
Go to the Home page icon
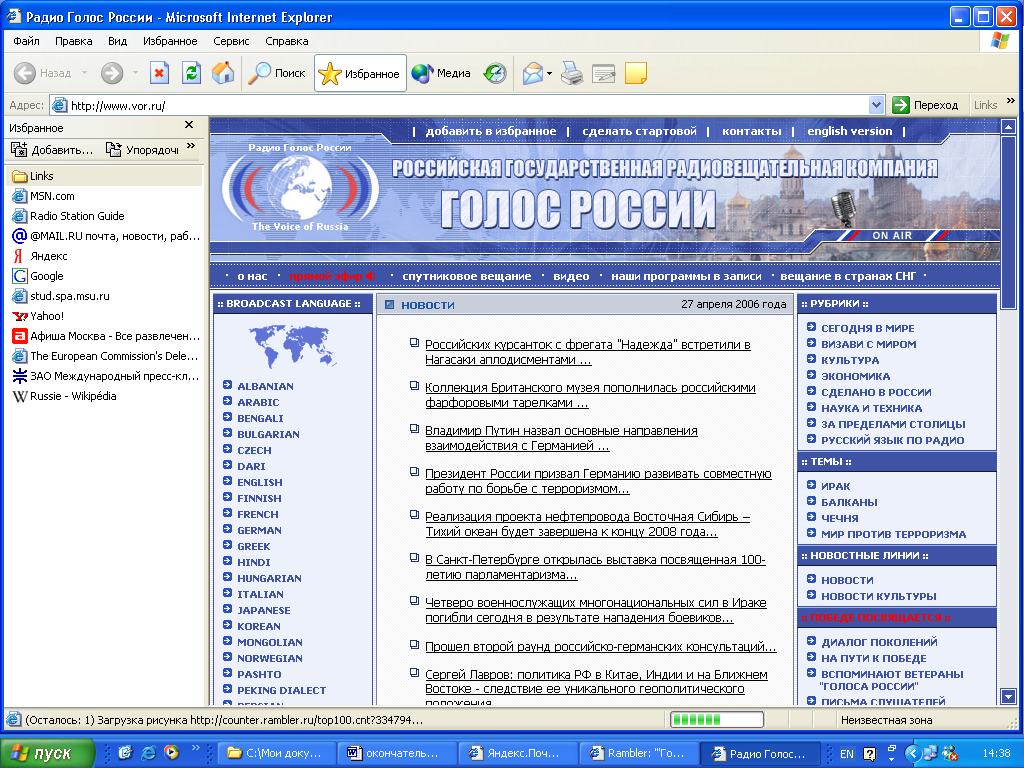[x=223, y=73]
